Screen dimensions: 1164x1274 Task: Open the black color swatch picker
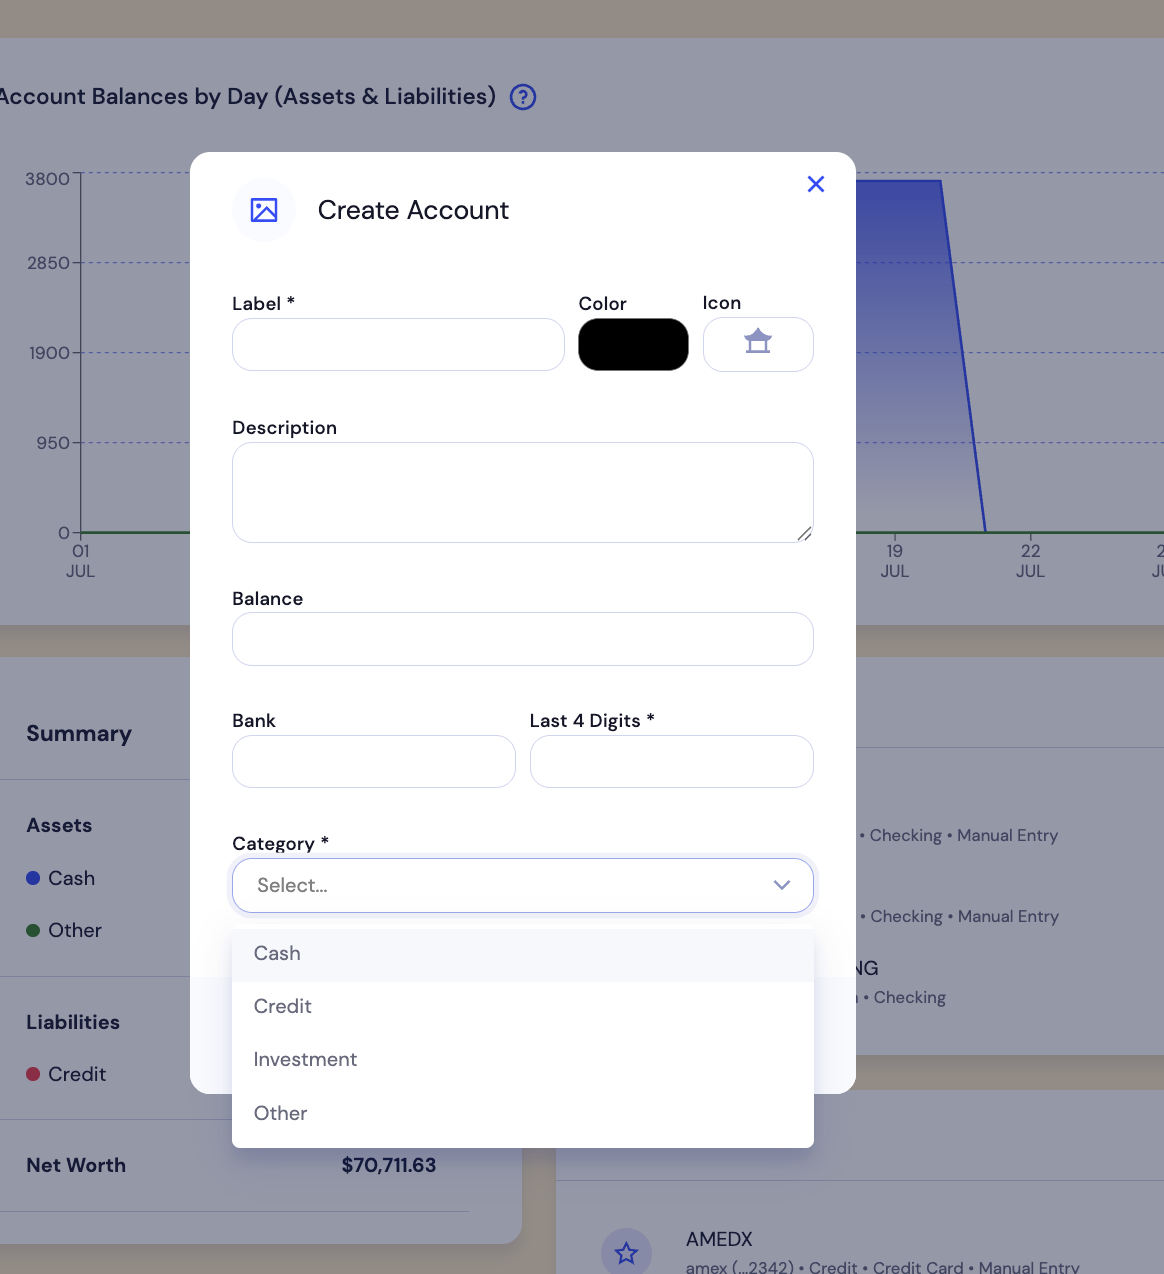coord(633,344)
